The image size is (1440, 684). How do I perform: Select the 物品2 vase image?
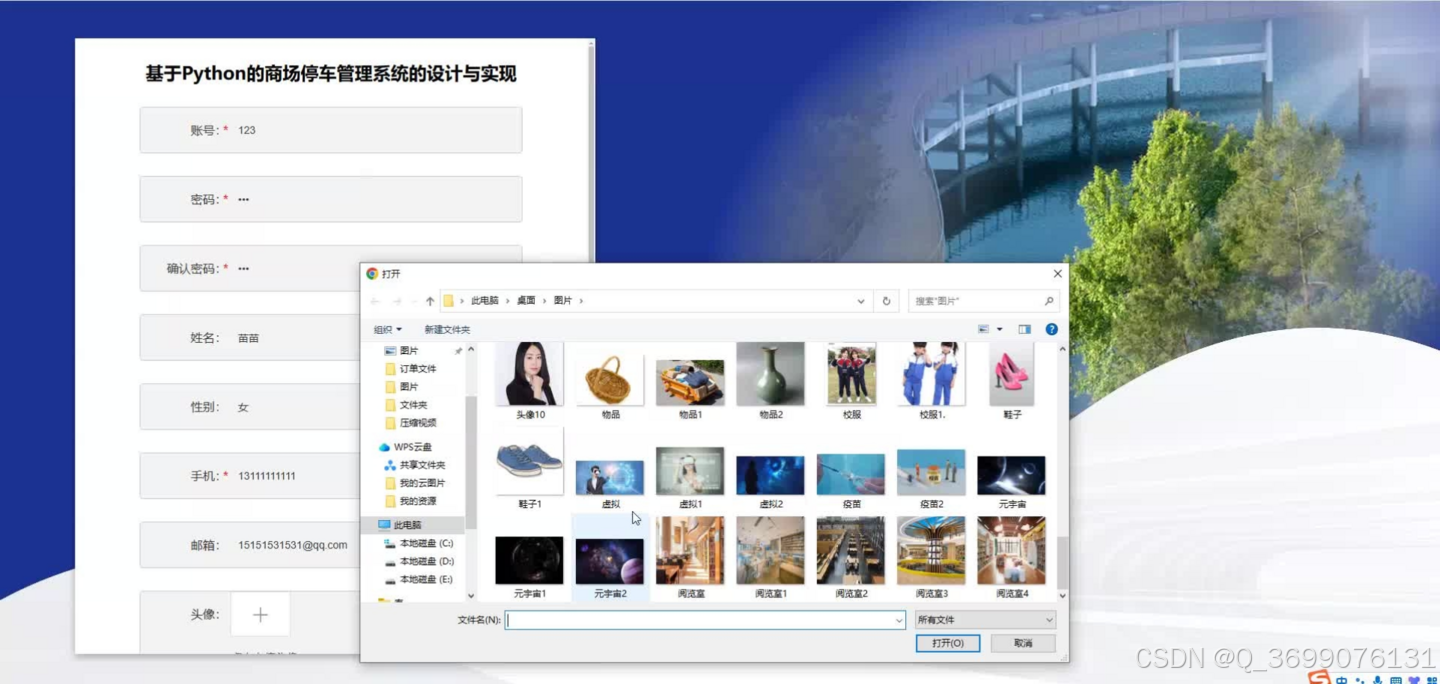click(x=770, y=380)
